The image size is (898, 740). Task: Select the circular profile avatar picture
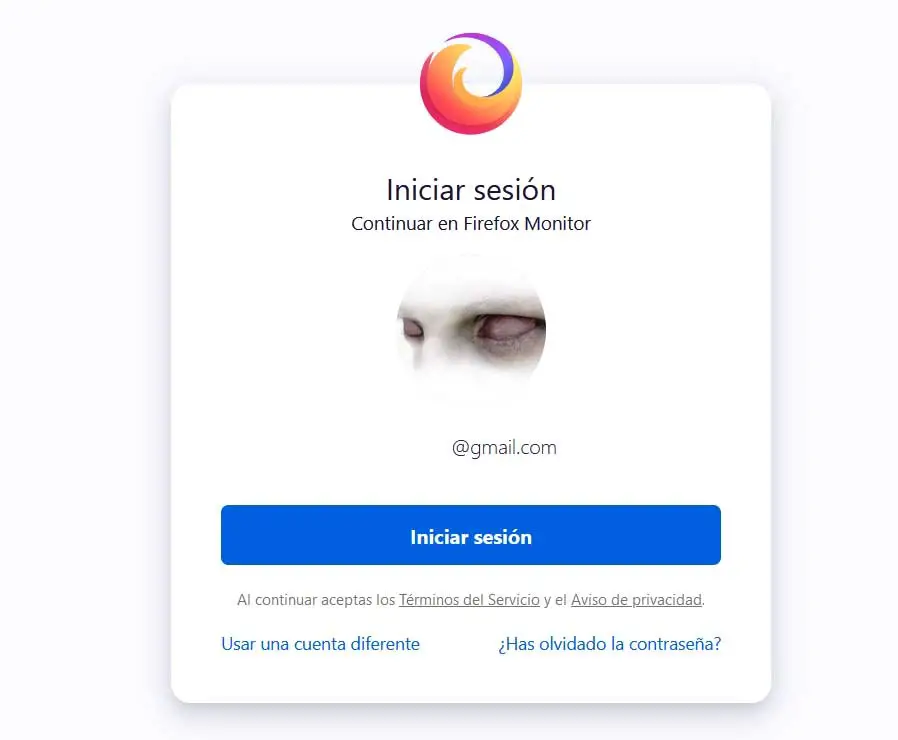coord(471,328)
